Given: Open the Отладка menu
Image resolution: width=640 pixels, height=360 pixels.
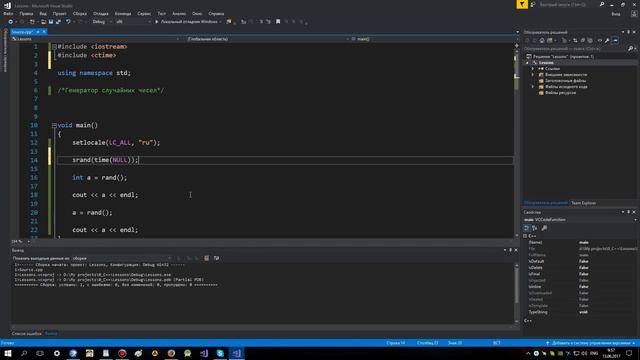Looking at the screenshot, I should point(101,13).
